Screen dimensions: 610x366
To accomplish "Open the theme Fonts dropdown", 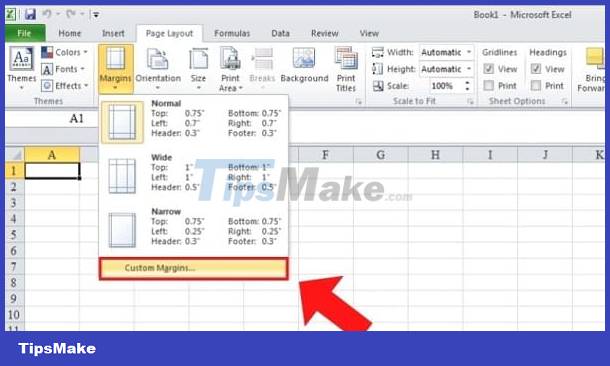I will (x=63, y=69).
